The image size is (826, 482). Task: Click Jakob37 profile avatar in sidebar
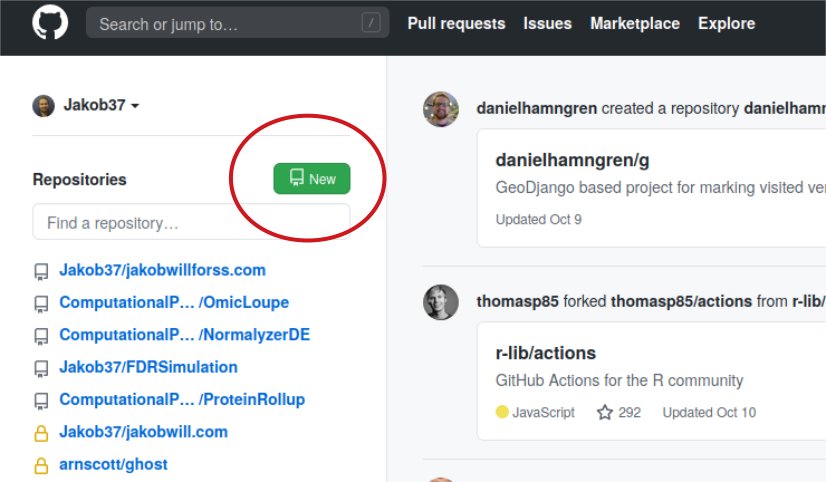44,106
